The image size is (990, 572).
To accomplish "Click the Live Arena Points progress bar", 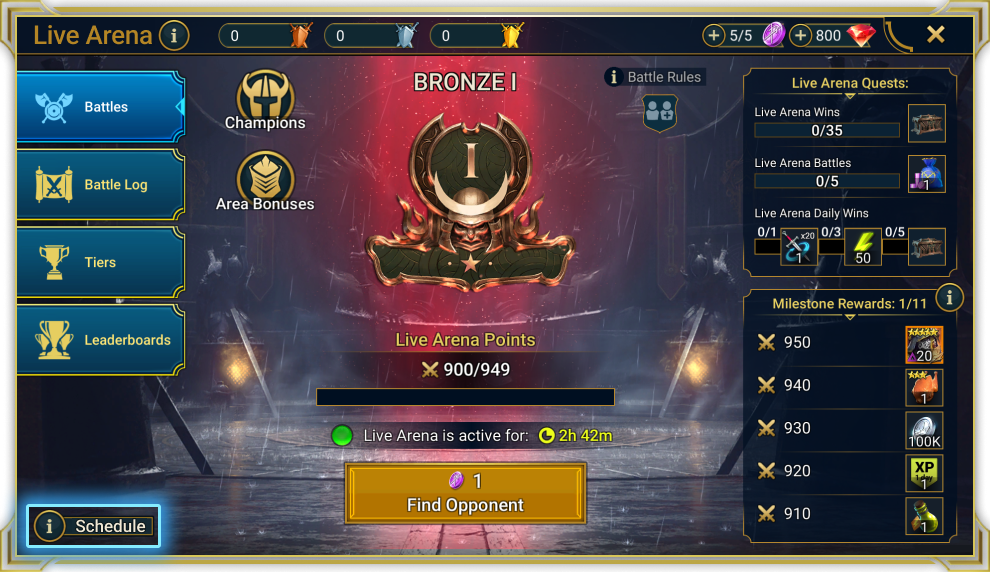I will [465, 396].
